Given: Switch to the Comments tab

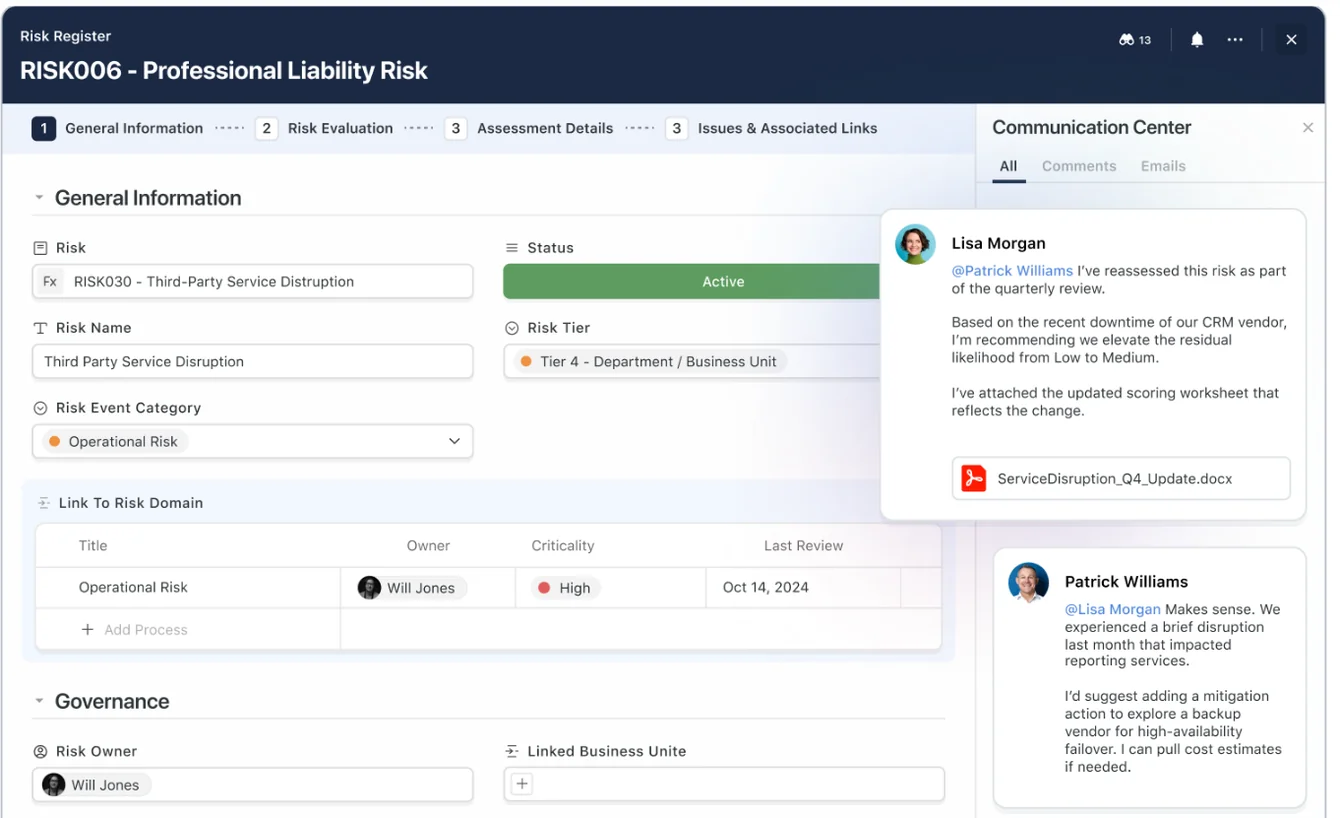Looking at the screenshot, I should (x=1079, y=166).
